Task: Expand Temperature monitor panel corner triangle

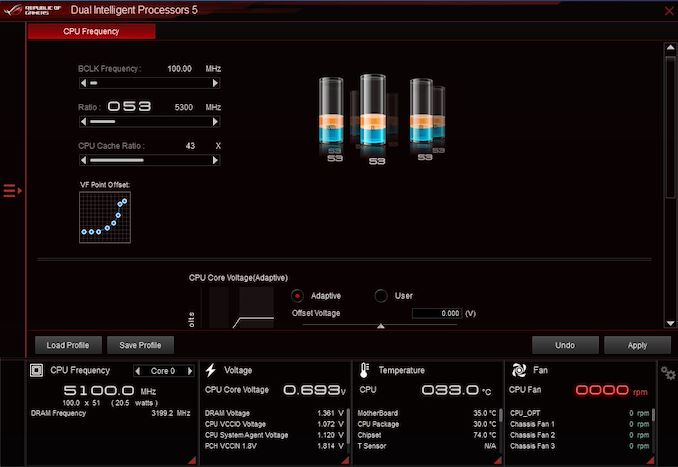Action: [x=499, y=460]
